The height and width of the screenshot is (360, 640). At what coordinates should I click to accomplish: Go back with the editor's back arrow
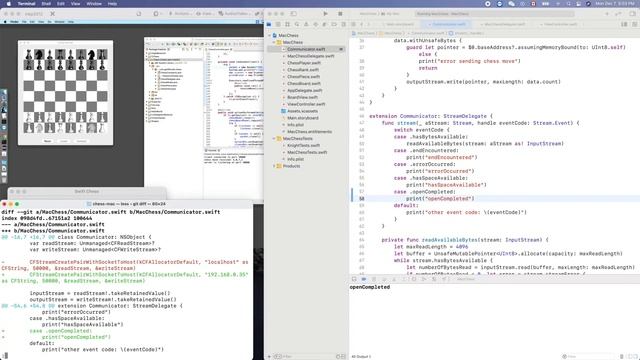tap(362, 24)
